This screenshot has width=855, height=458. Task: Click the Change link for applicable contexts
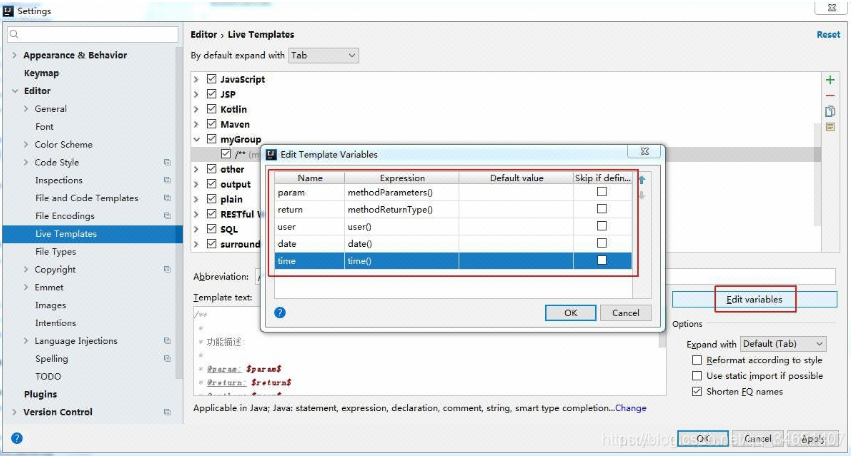click(631, 408)
